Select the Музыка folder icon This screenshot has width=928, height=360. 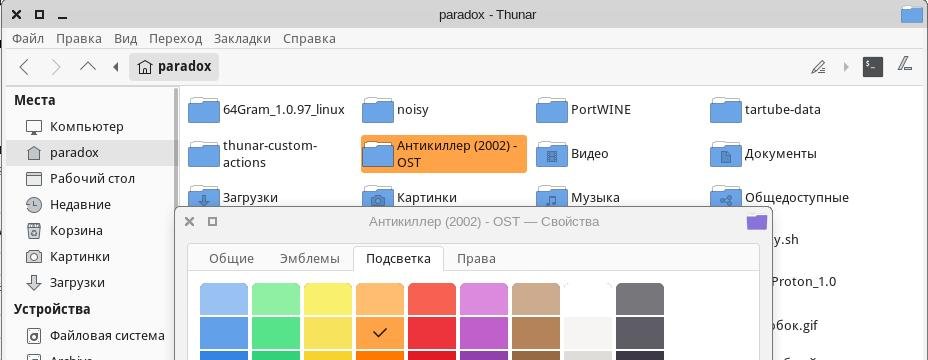[552, 197]
